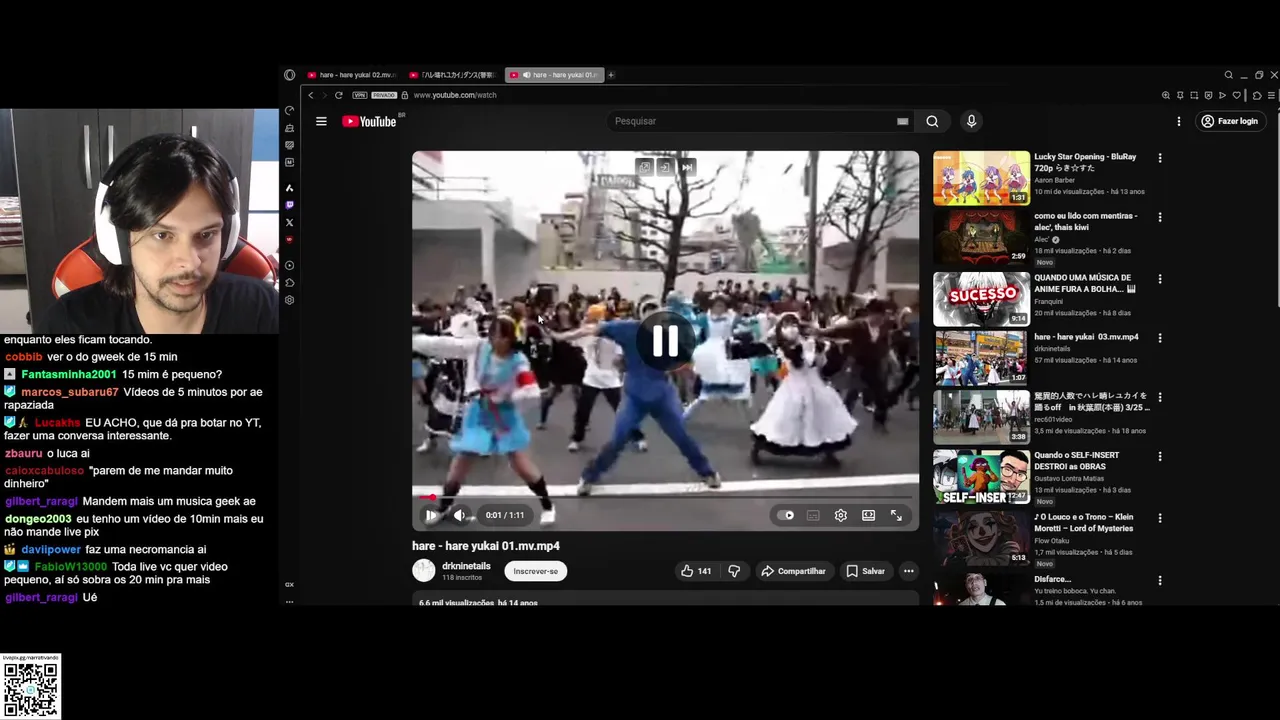The width and height of the screenshot is (1280, 720).
Task: Open options for 'como eu lido com mentiras'
Action: [x=1160, y=217]
